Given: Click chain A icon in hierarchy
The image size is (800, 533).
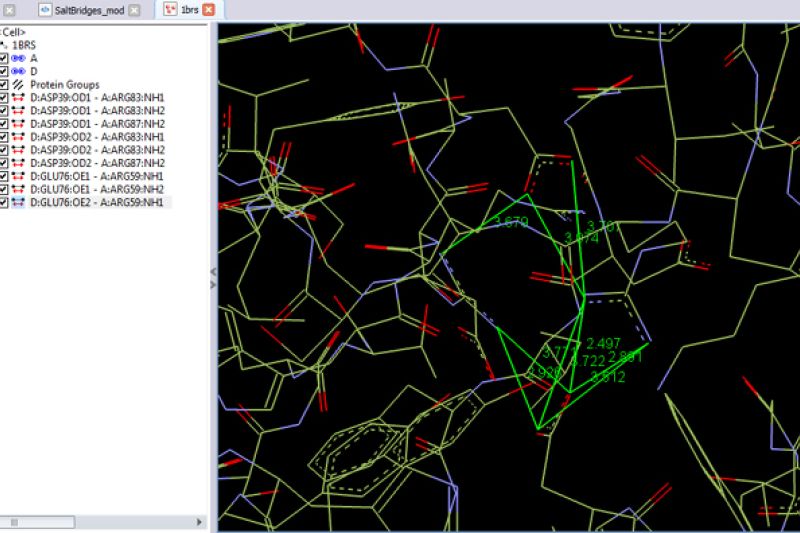Looking at the screenshot, I should [18, 58].
